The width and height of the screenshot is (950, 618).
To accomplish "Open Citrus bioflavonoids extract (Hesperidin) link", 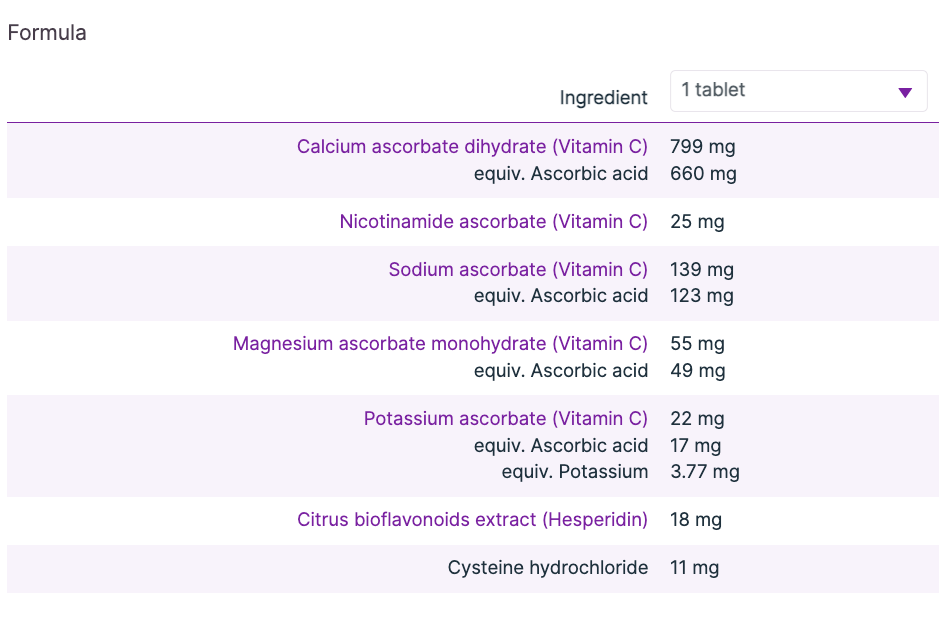I will tap(472, 520).
